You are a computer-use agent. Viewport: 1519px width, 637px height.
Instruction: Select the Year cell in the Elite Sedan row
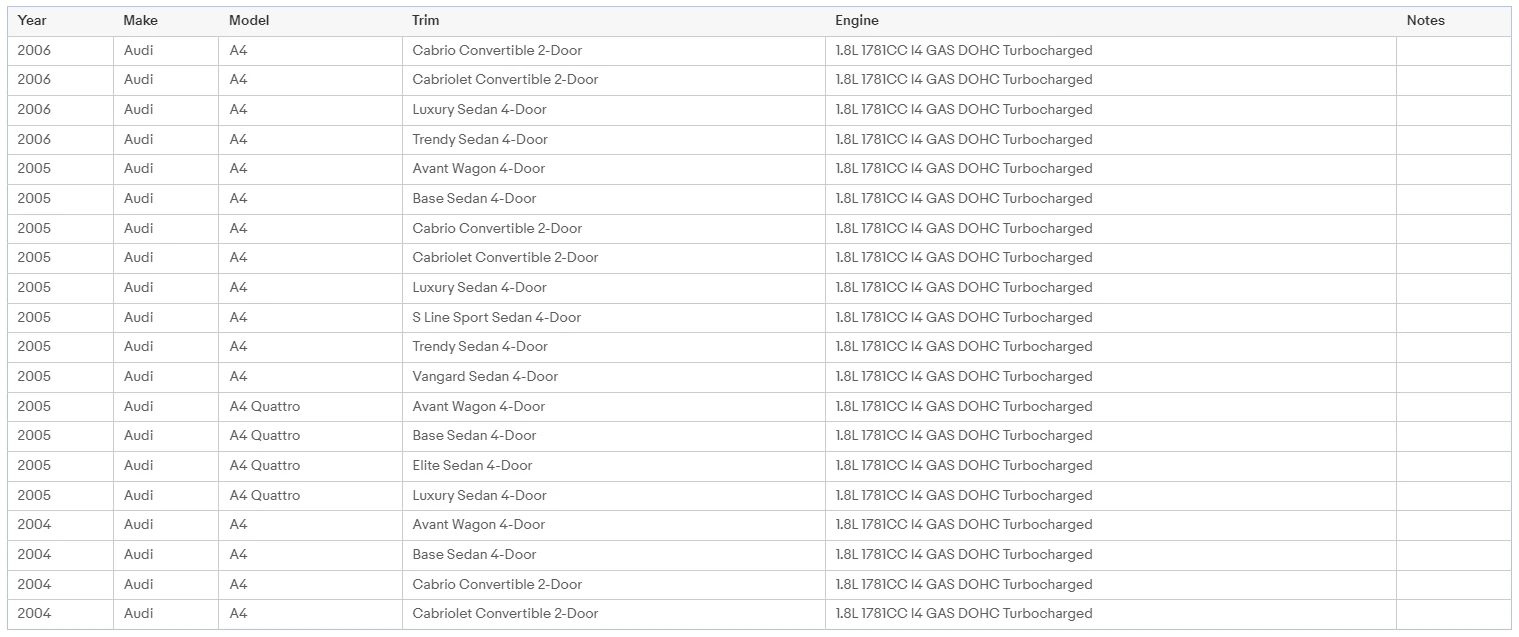pos(34,465)
